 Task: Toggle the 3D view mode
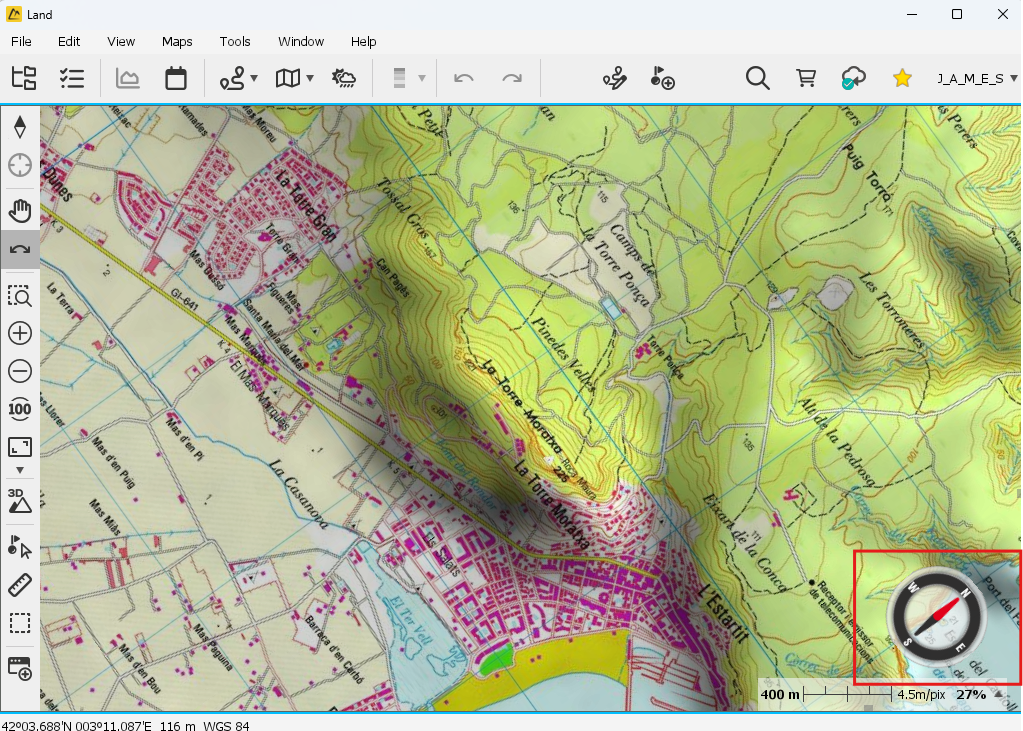(20, 500)
